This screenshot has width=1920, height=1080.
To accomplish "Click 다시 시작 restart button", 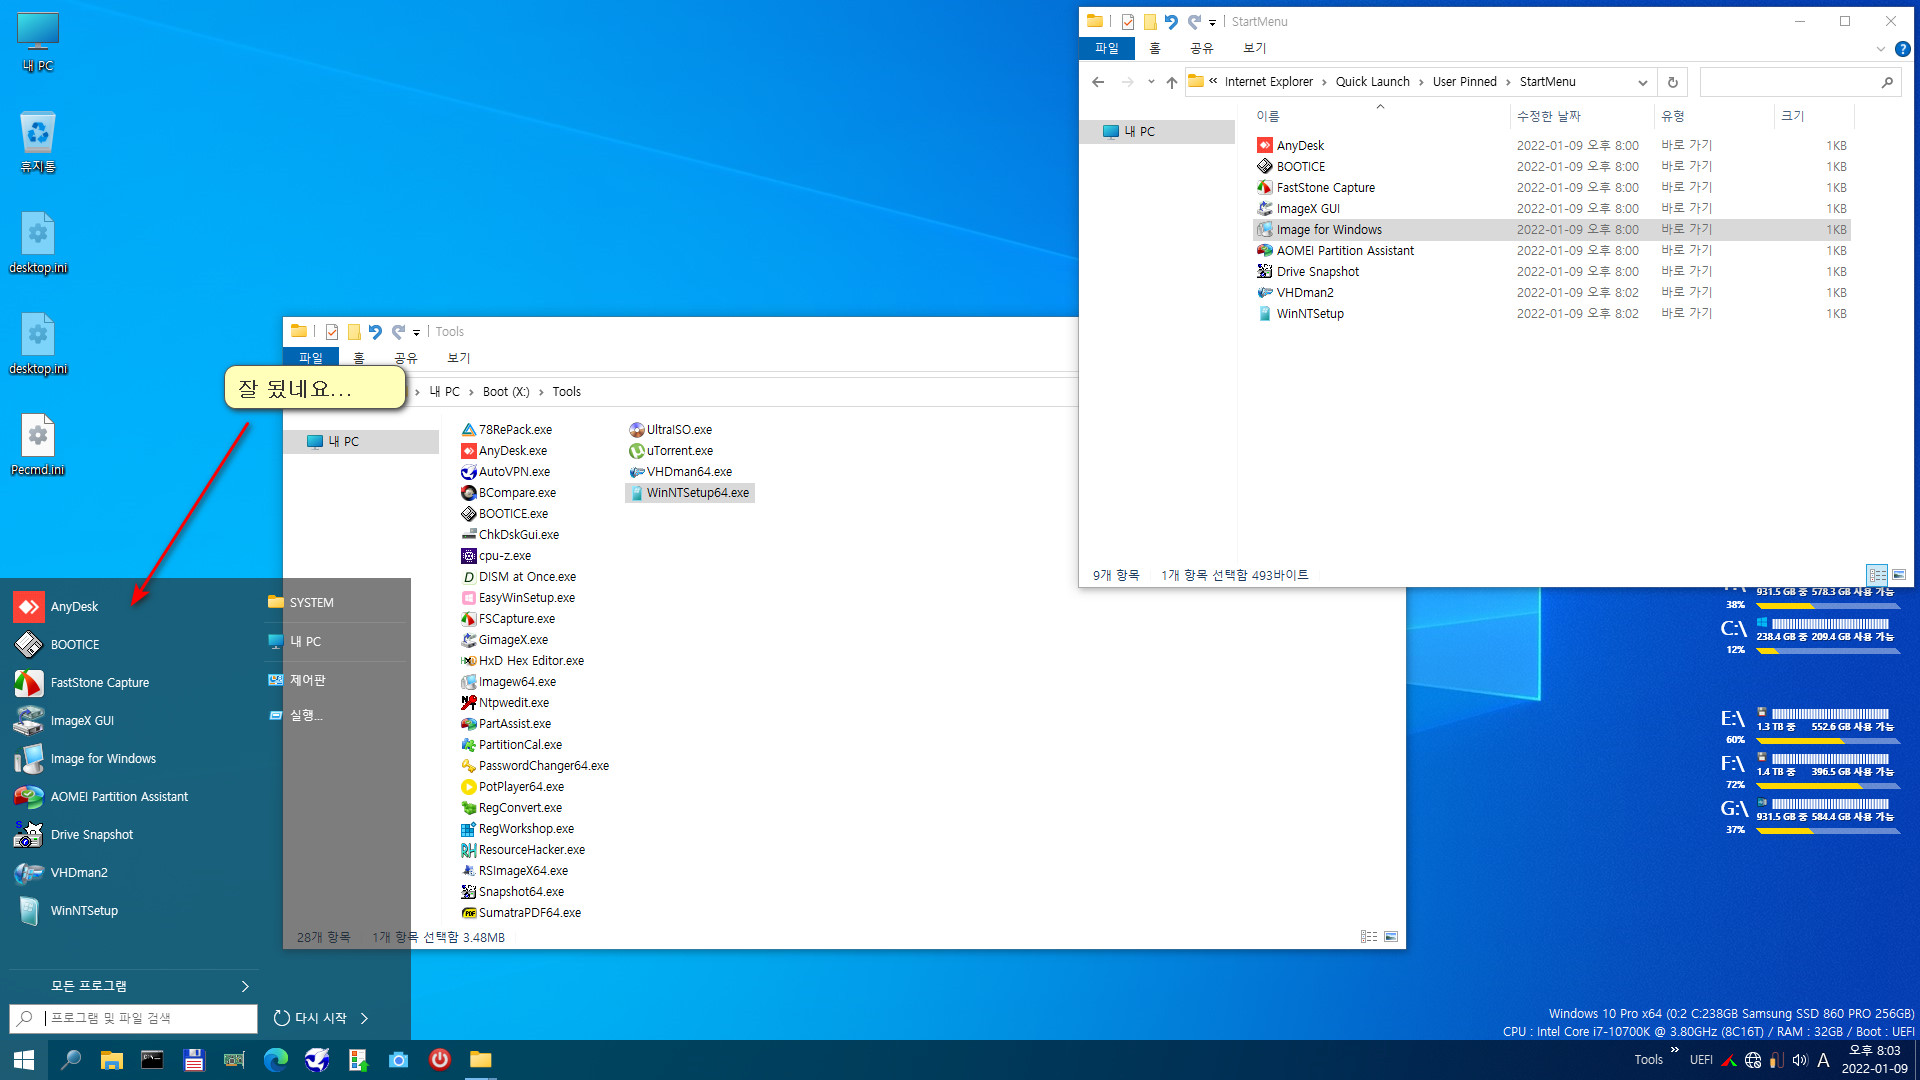I will click(x=311, y=1018).
